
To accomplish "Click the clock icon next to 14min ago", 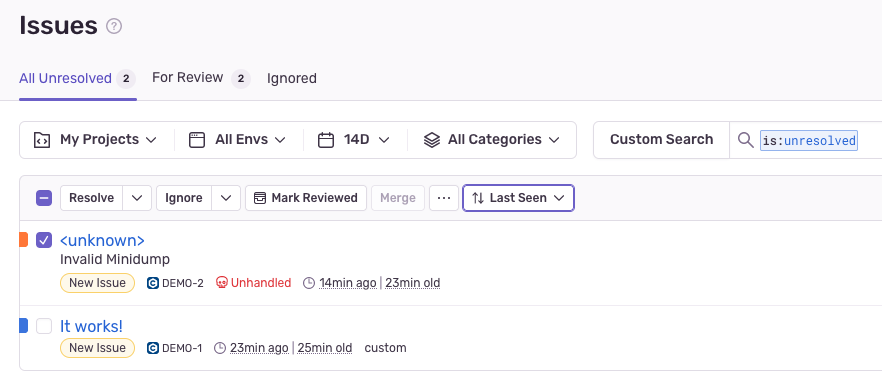I will click(309, 283).
